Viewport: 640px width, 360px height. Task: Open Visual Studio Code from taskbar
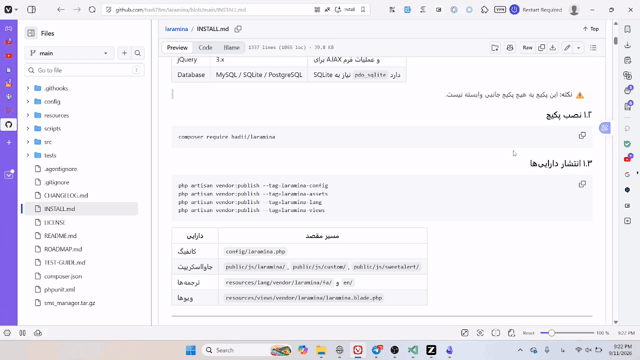coord(413,350)
